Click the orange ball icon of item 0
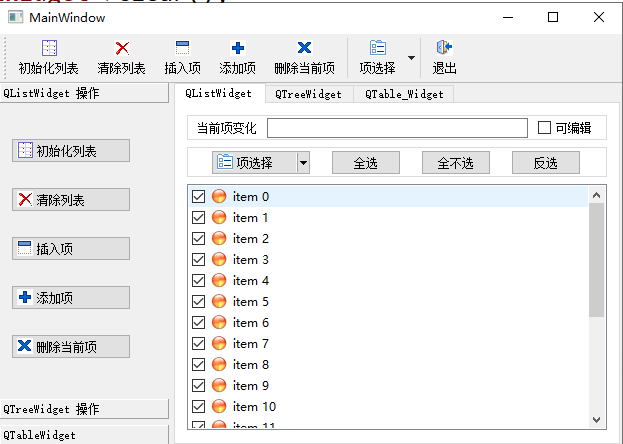 tap(219, 196)
